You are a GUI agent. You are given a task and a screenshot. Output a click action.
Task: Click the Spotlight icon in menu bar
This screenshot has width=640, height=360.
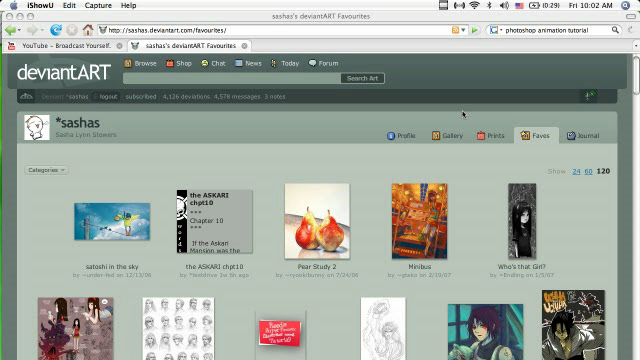(x=625, y=5)
